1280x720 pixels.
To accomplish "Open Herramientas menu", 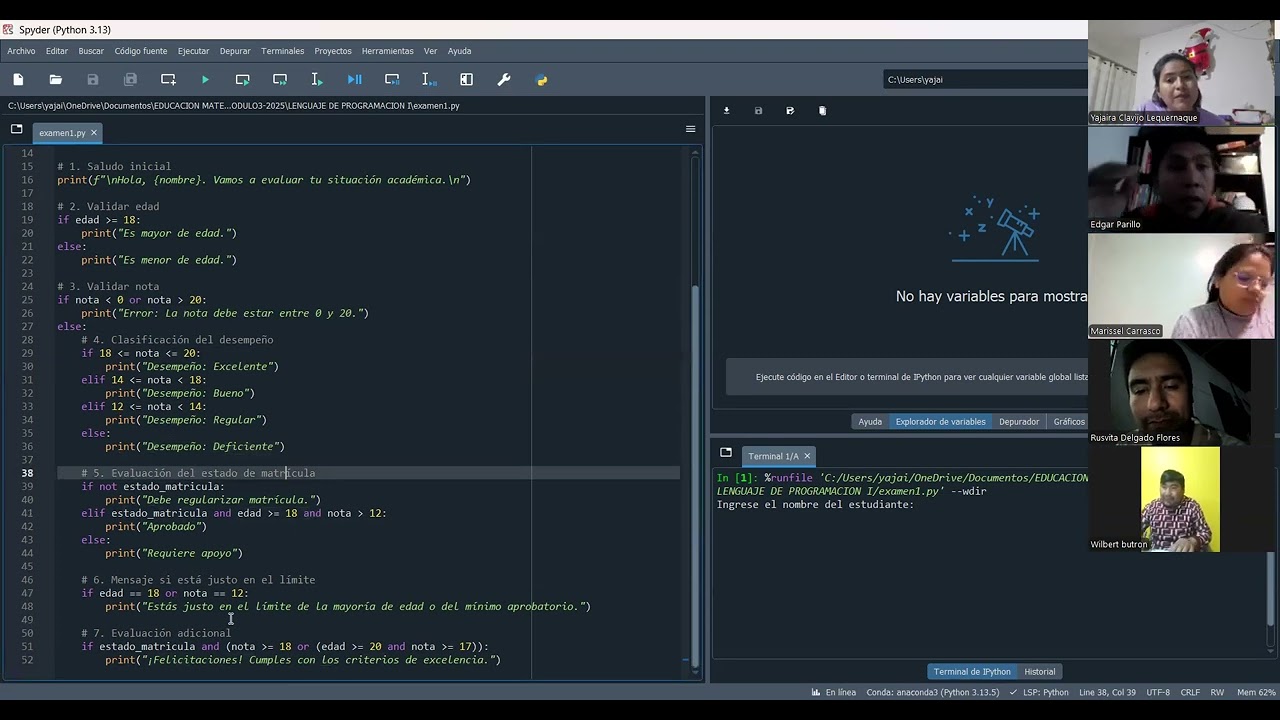I will tap(388, 51).
